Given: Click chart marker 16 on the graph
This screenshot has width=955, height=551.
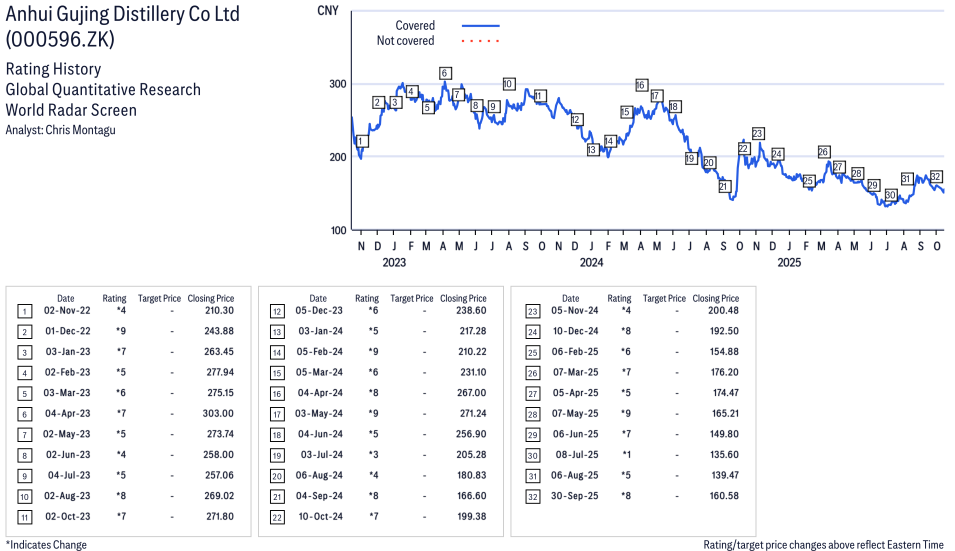Looking at the screenshot, I should (x=641, y=85).
